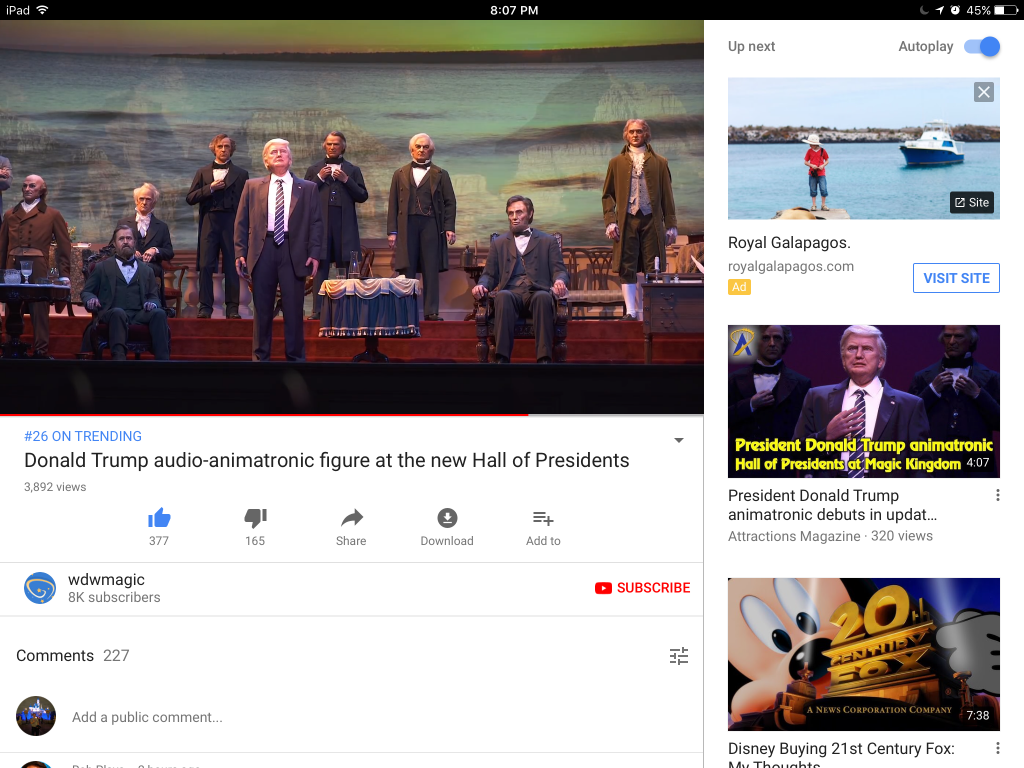Open options menu for Disney Buying Fox video
Viewport: 1024px width, 768px height.
997,749
